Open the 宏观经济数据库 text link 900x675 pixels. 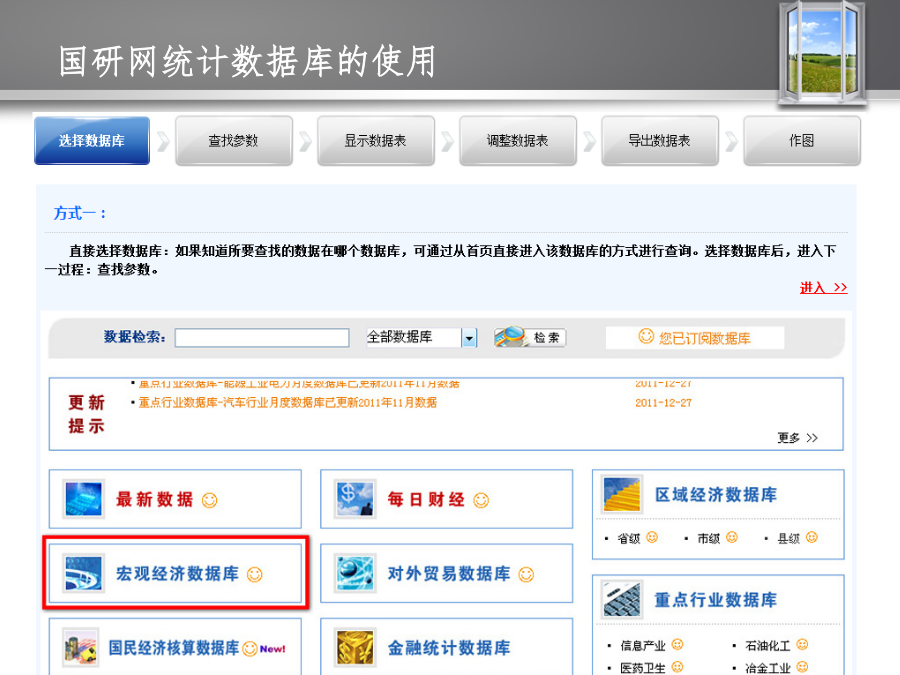point(177,573)
